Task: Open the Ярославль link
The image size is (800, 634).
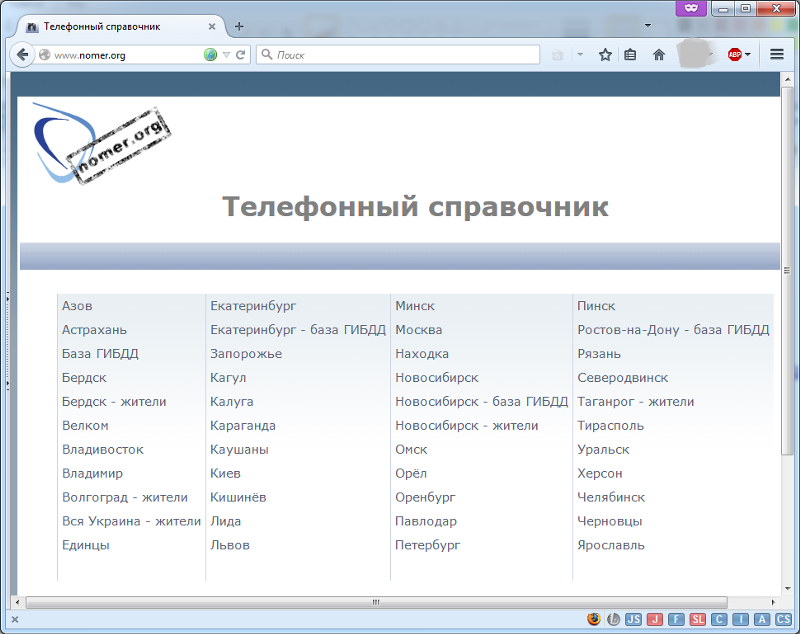Action: coord(611,545)
